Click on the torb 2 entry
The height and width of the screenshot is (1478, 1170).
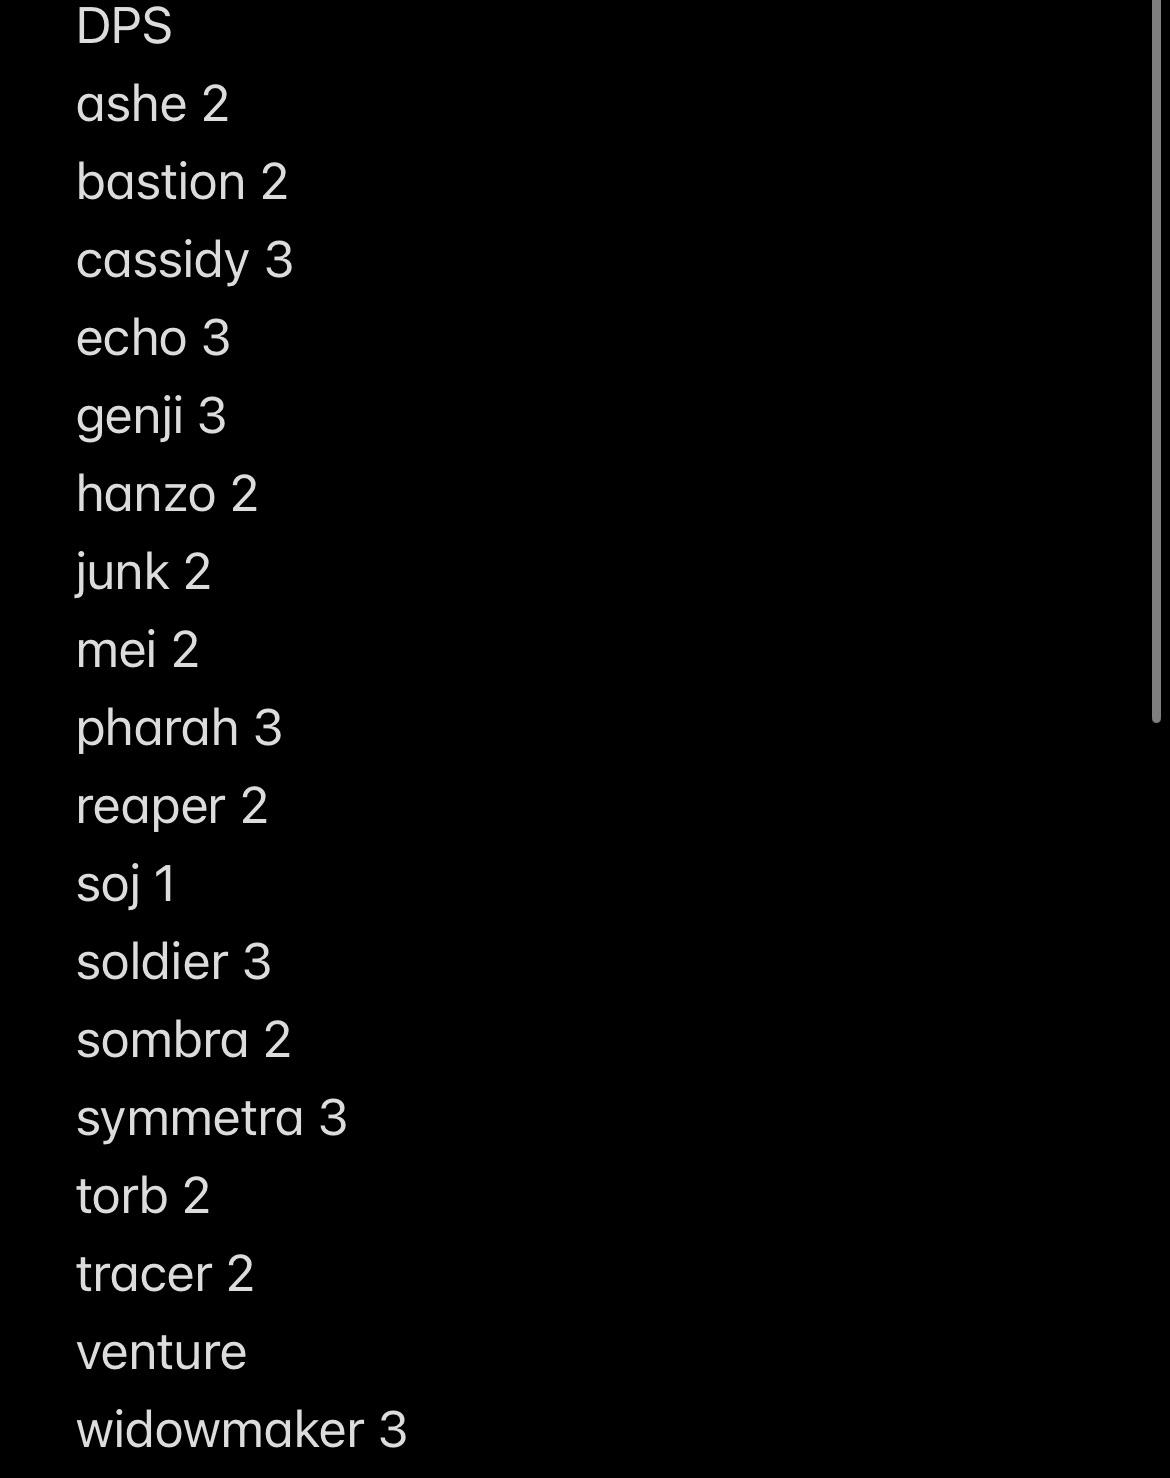143,1196
